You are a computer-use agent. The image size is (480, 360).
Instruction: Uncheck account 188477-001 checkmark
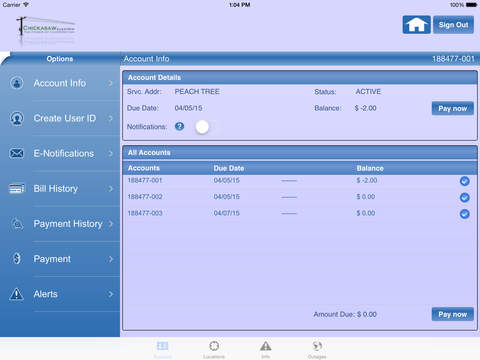tap(465, 181)
